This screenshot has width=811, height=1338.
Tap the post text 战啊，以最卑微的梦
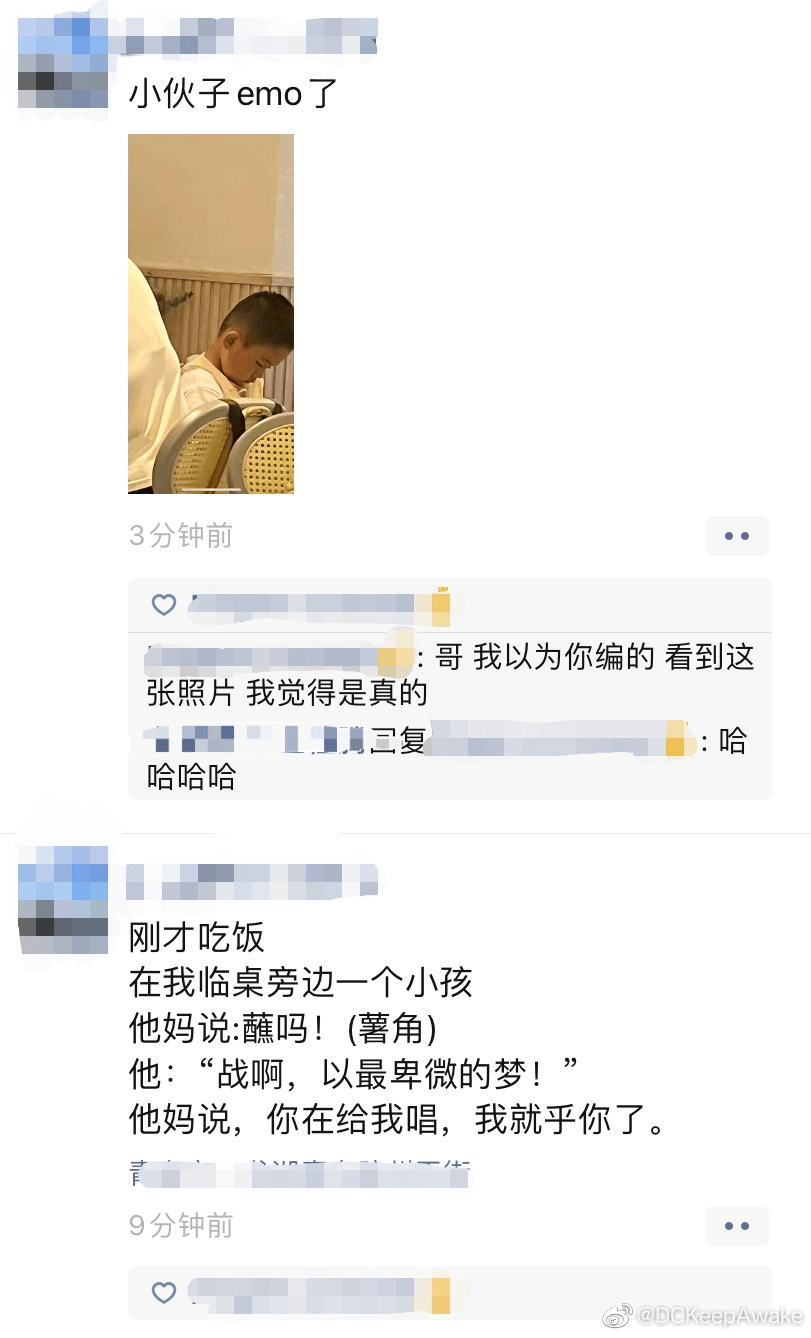coord(354,1074)
